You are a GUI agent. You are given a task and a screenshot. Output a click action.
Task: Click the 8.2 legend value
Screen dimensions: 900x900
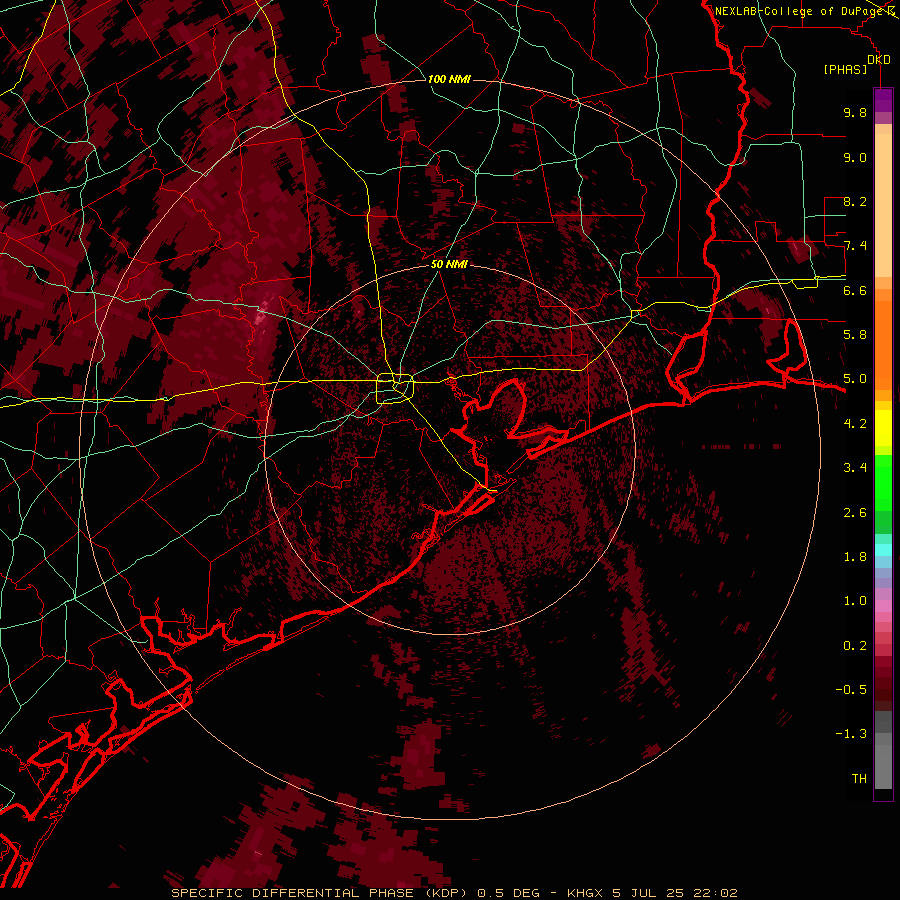(855, 201)
